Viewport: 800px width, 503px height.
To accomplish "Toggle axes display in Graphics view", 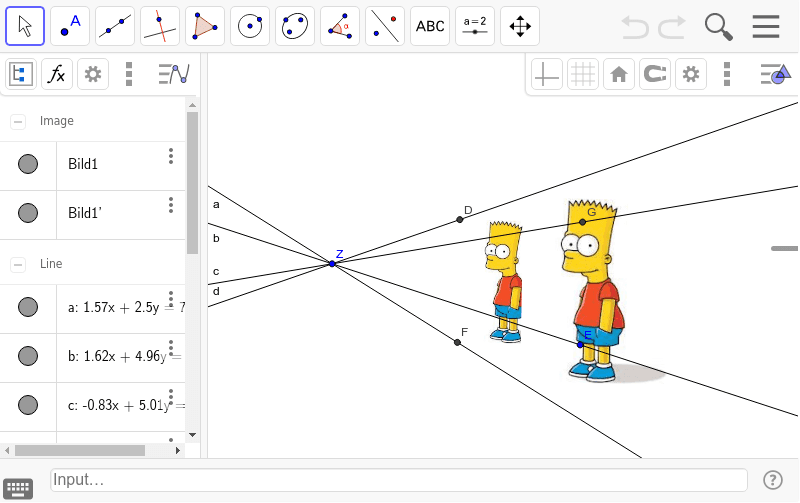I will 546,74.
